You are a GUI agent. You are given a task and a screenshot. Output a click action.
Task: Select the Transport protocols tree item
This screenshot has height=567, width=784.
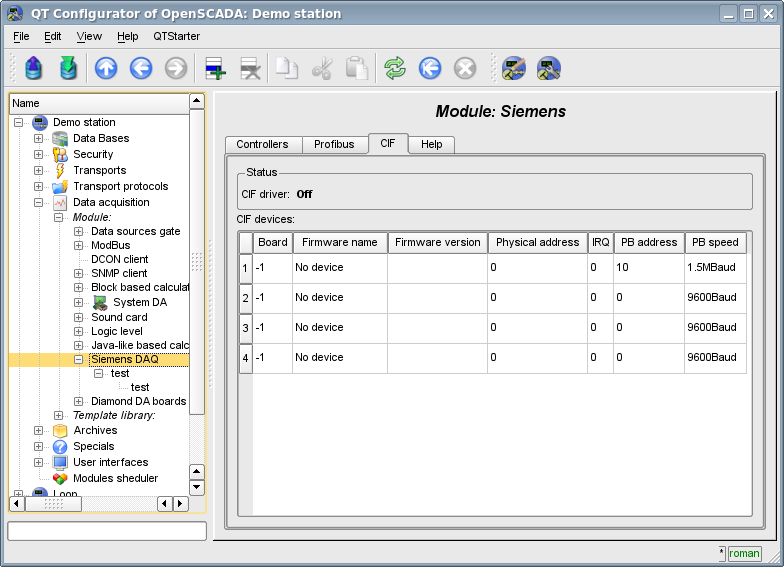click(x=120, y=186)
